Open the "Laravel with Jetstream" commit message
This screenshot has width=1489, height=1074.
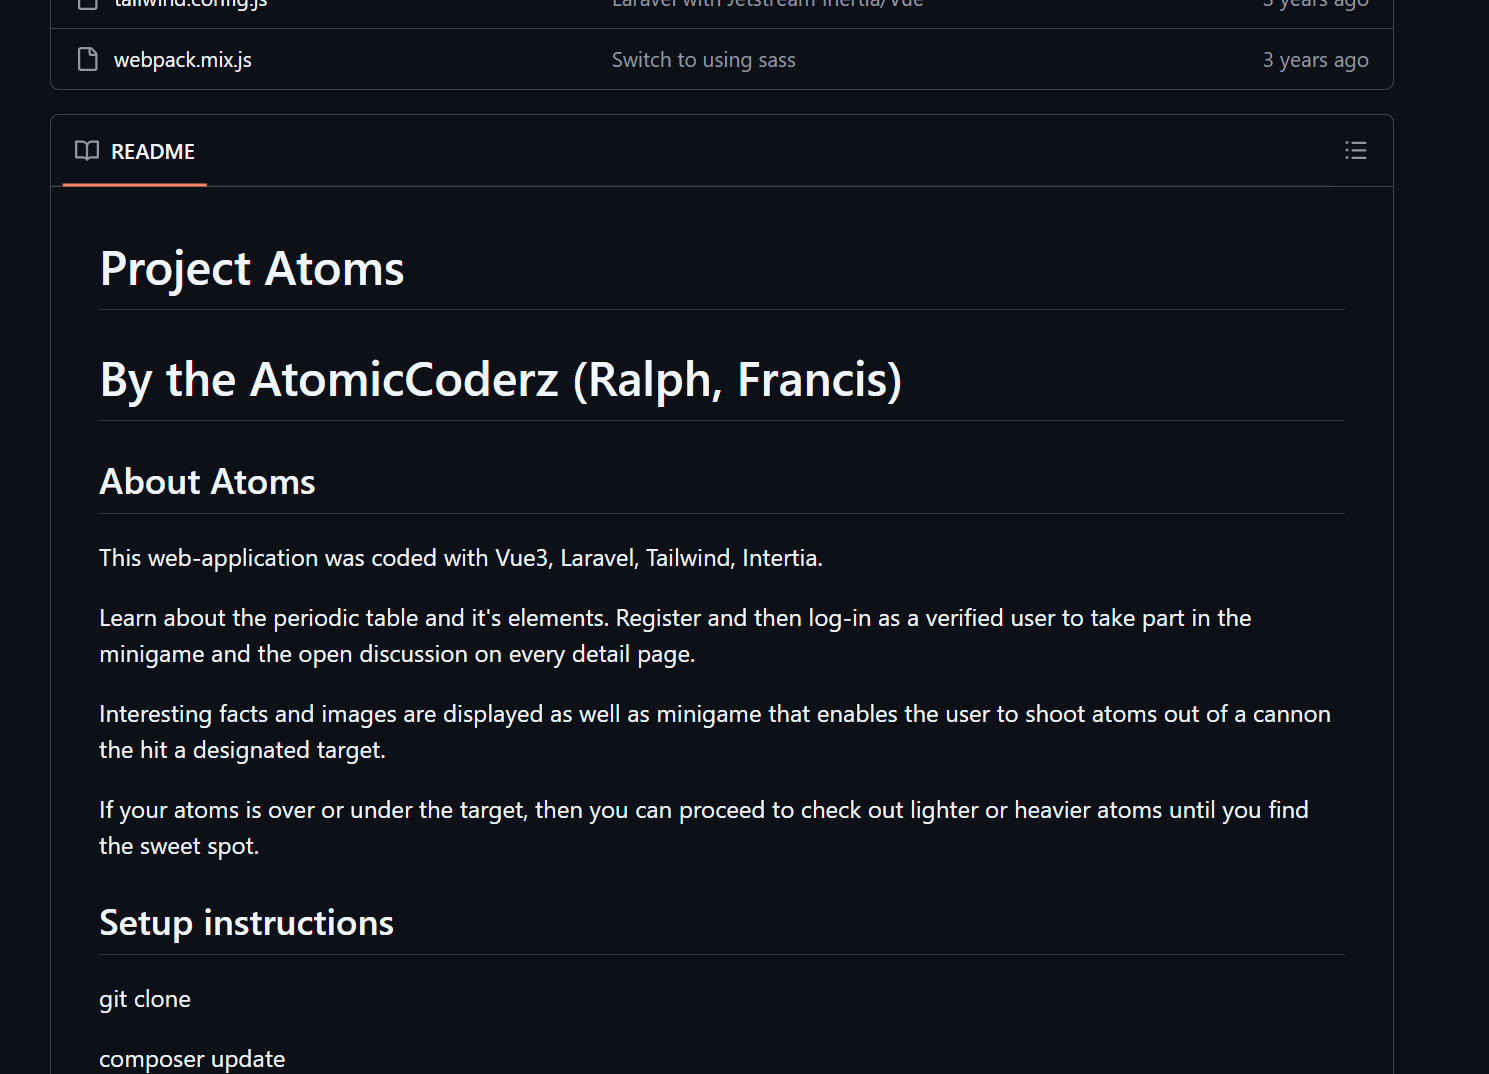(x=767, y=3)
